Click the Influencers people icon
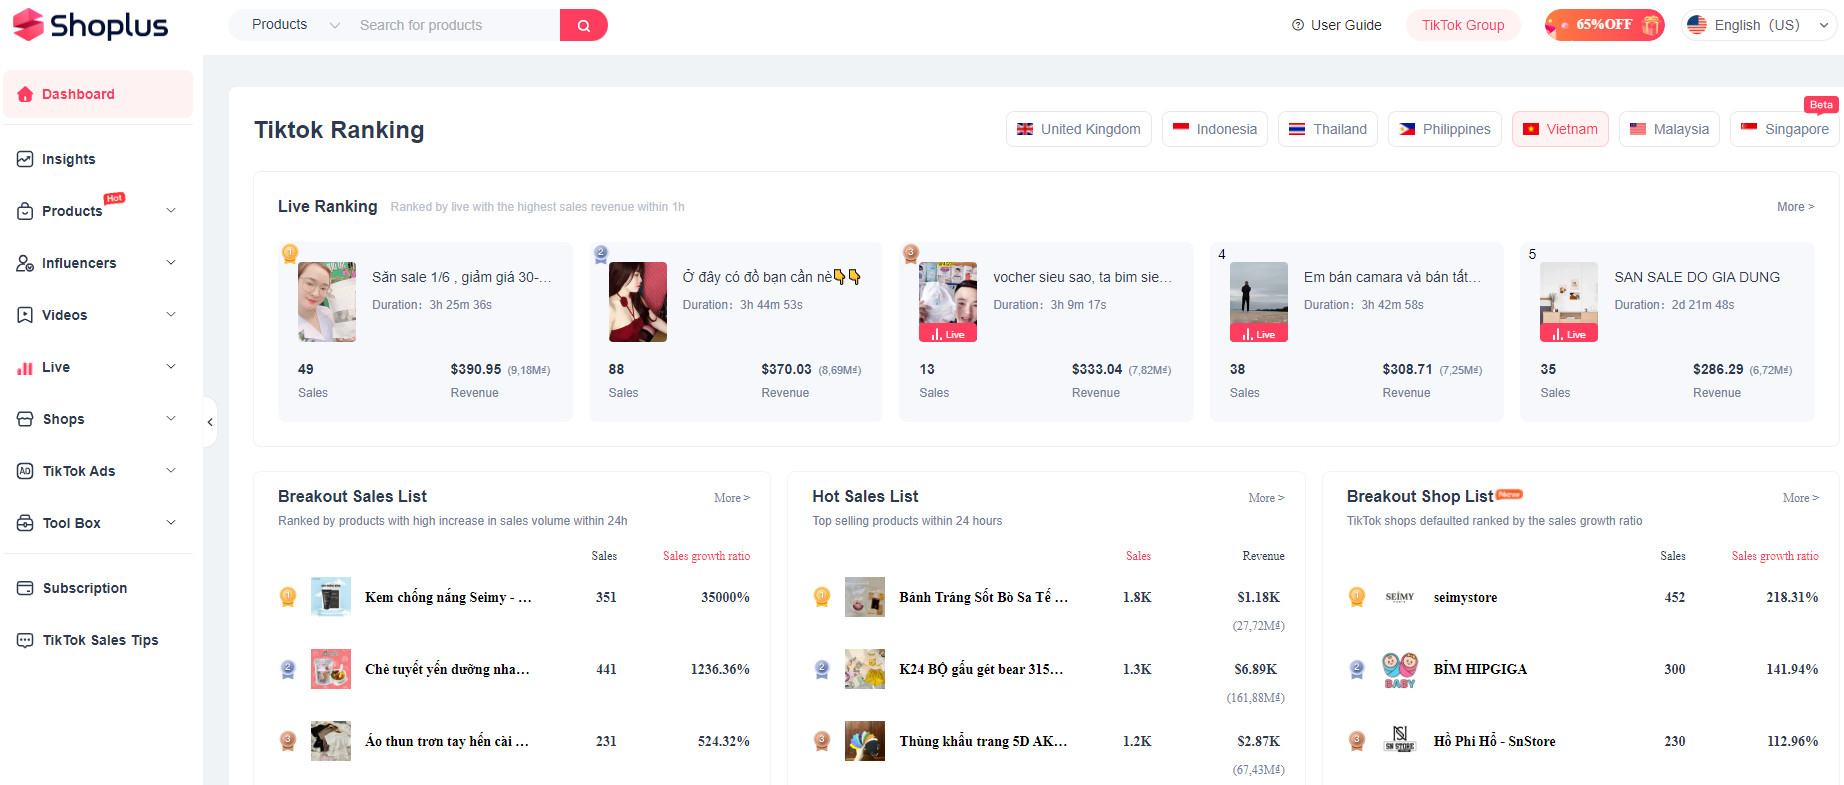1844x785 pixels. click(25, 263)
